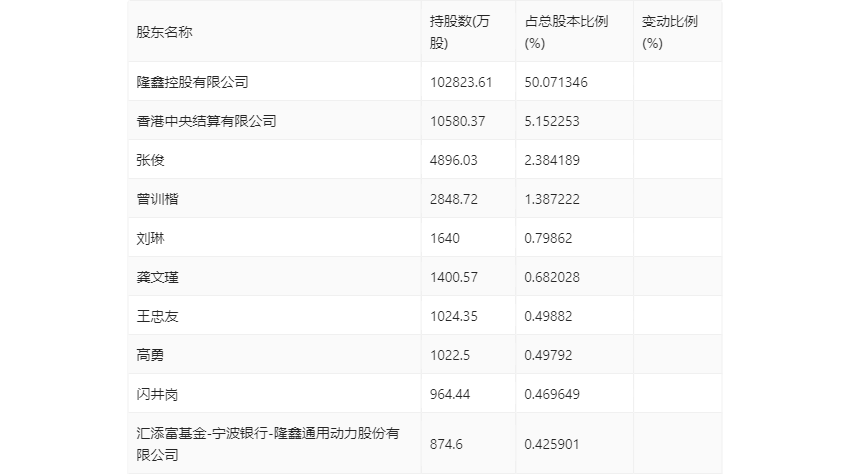Select the value 964.44
The image size is (850, 474).
(450, 394)
